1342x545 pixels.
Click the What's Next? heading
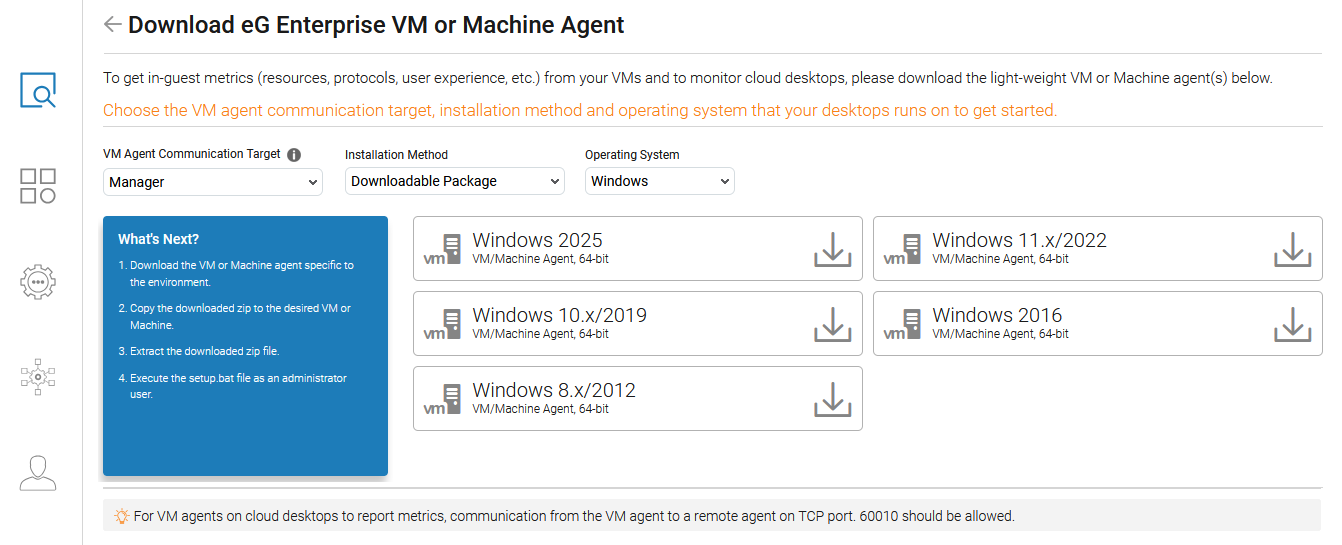pos(158,239)
